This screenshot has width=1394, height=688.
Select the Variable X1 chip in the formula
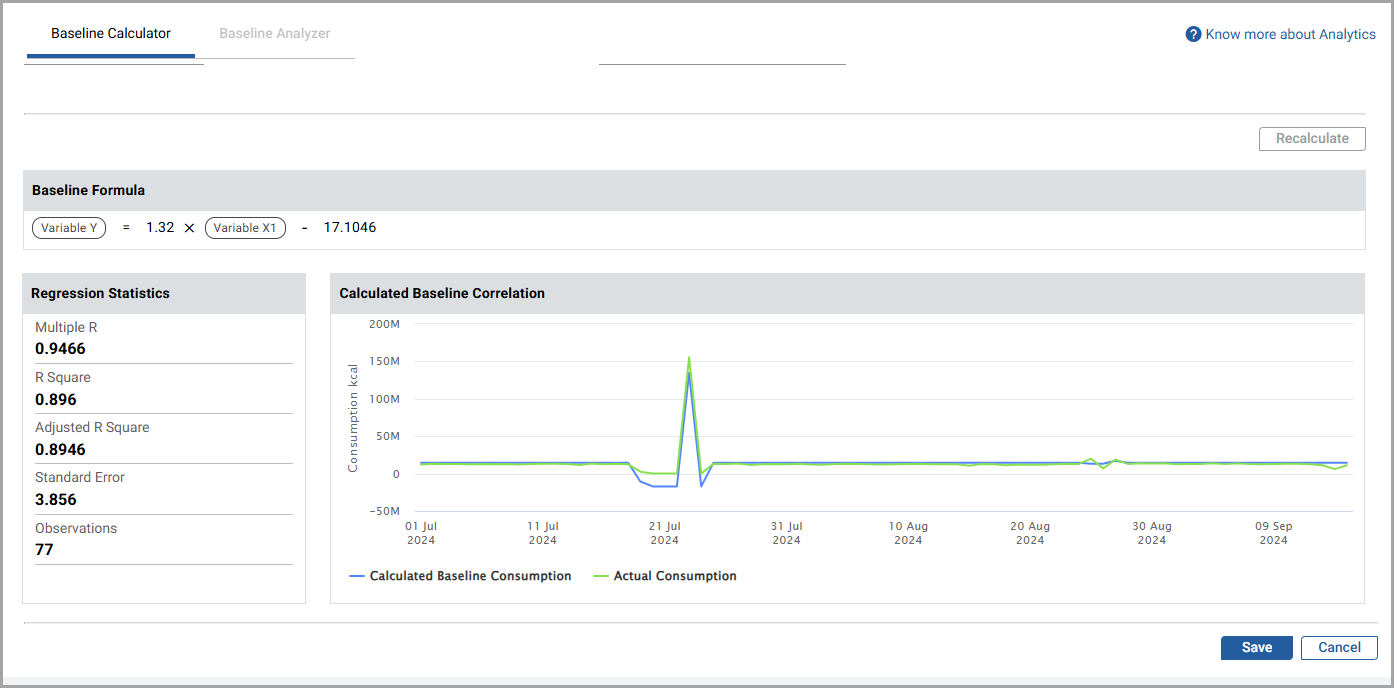pyautogui.click(x=245, y=228)
